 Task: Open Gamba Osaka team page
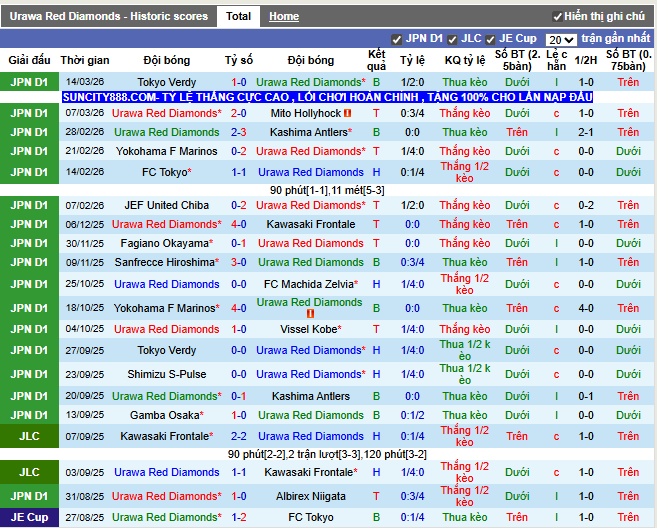coord(166,415)
